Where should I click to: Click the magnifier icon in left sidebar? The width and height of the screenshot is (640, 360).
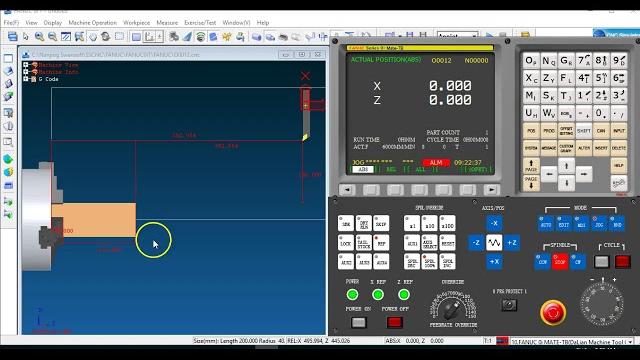pos(8,142)
